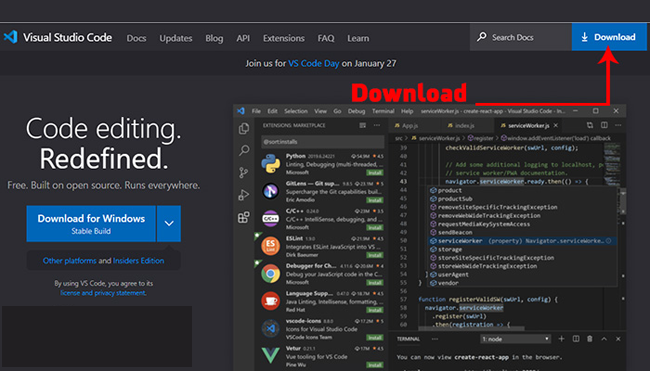Open the Learn navigation link
650x371 pixels.
[x=358, y=38]
